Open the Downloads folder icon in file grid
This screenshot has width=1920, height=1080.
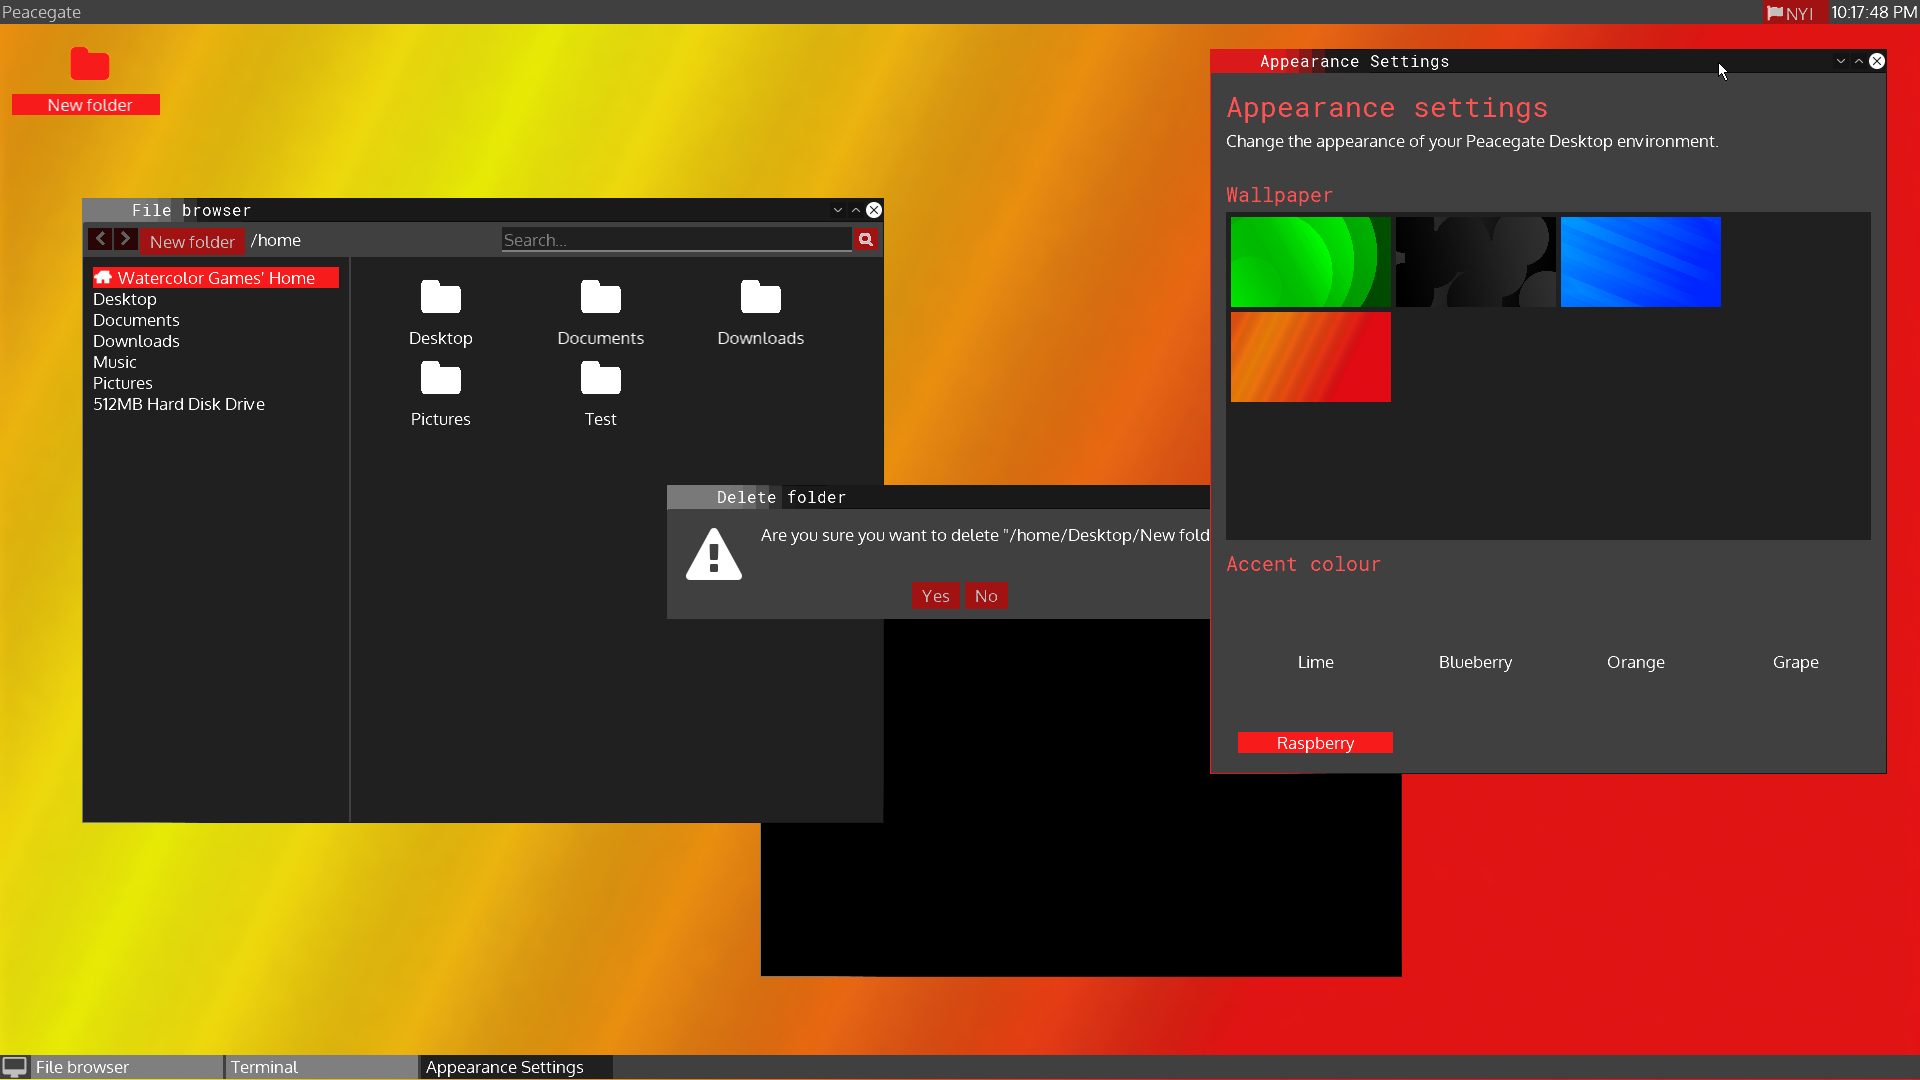point(760,297)
